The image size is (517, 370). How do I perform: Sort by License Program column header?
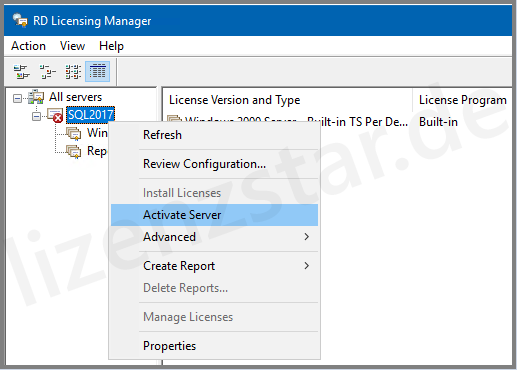click(462, 100)
